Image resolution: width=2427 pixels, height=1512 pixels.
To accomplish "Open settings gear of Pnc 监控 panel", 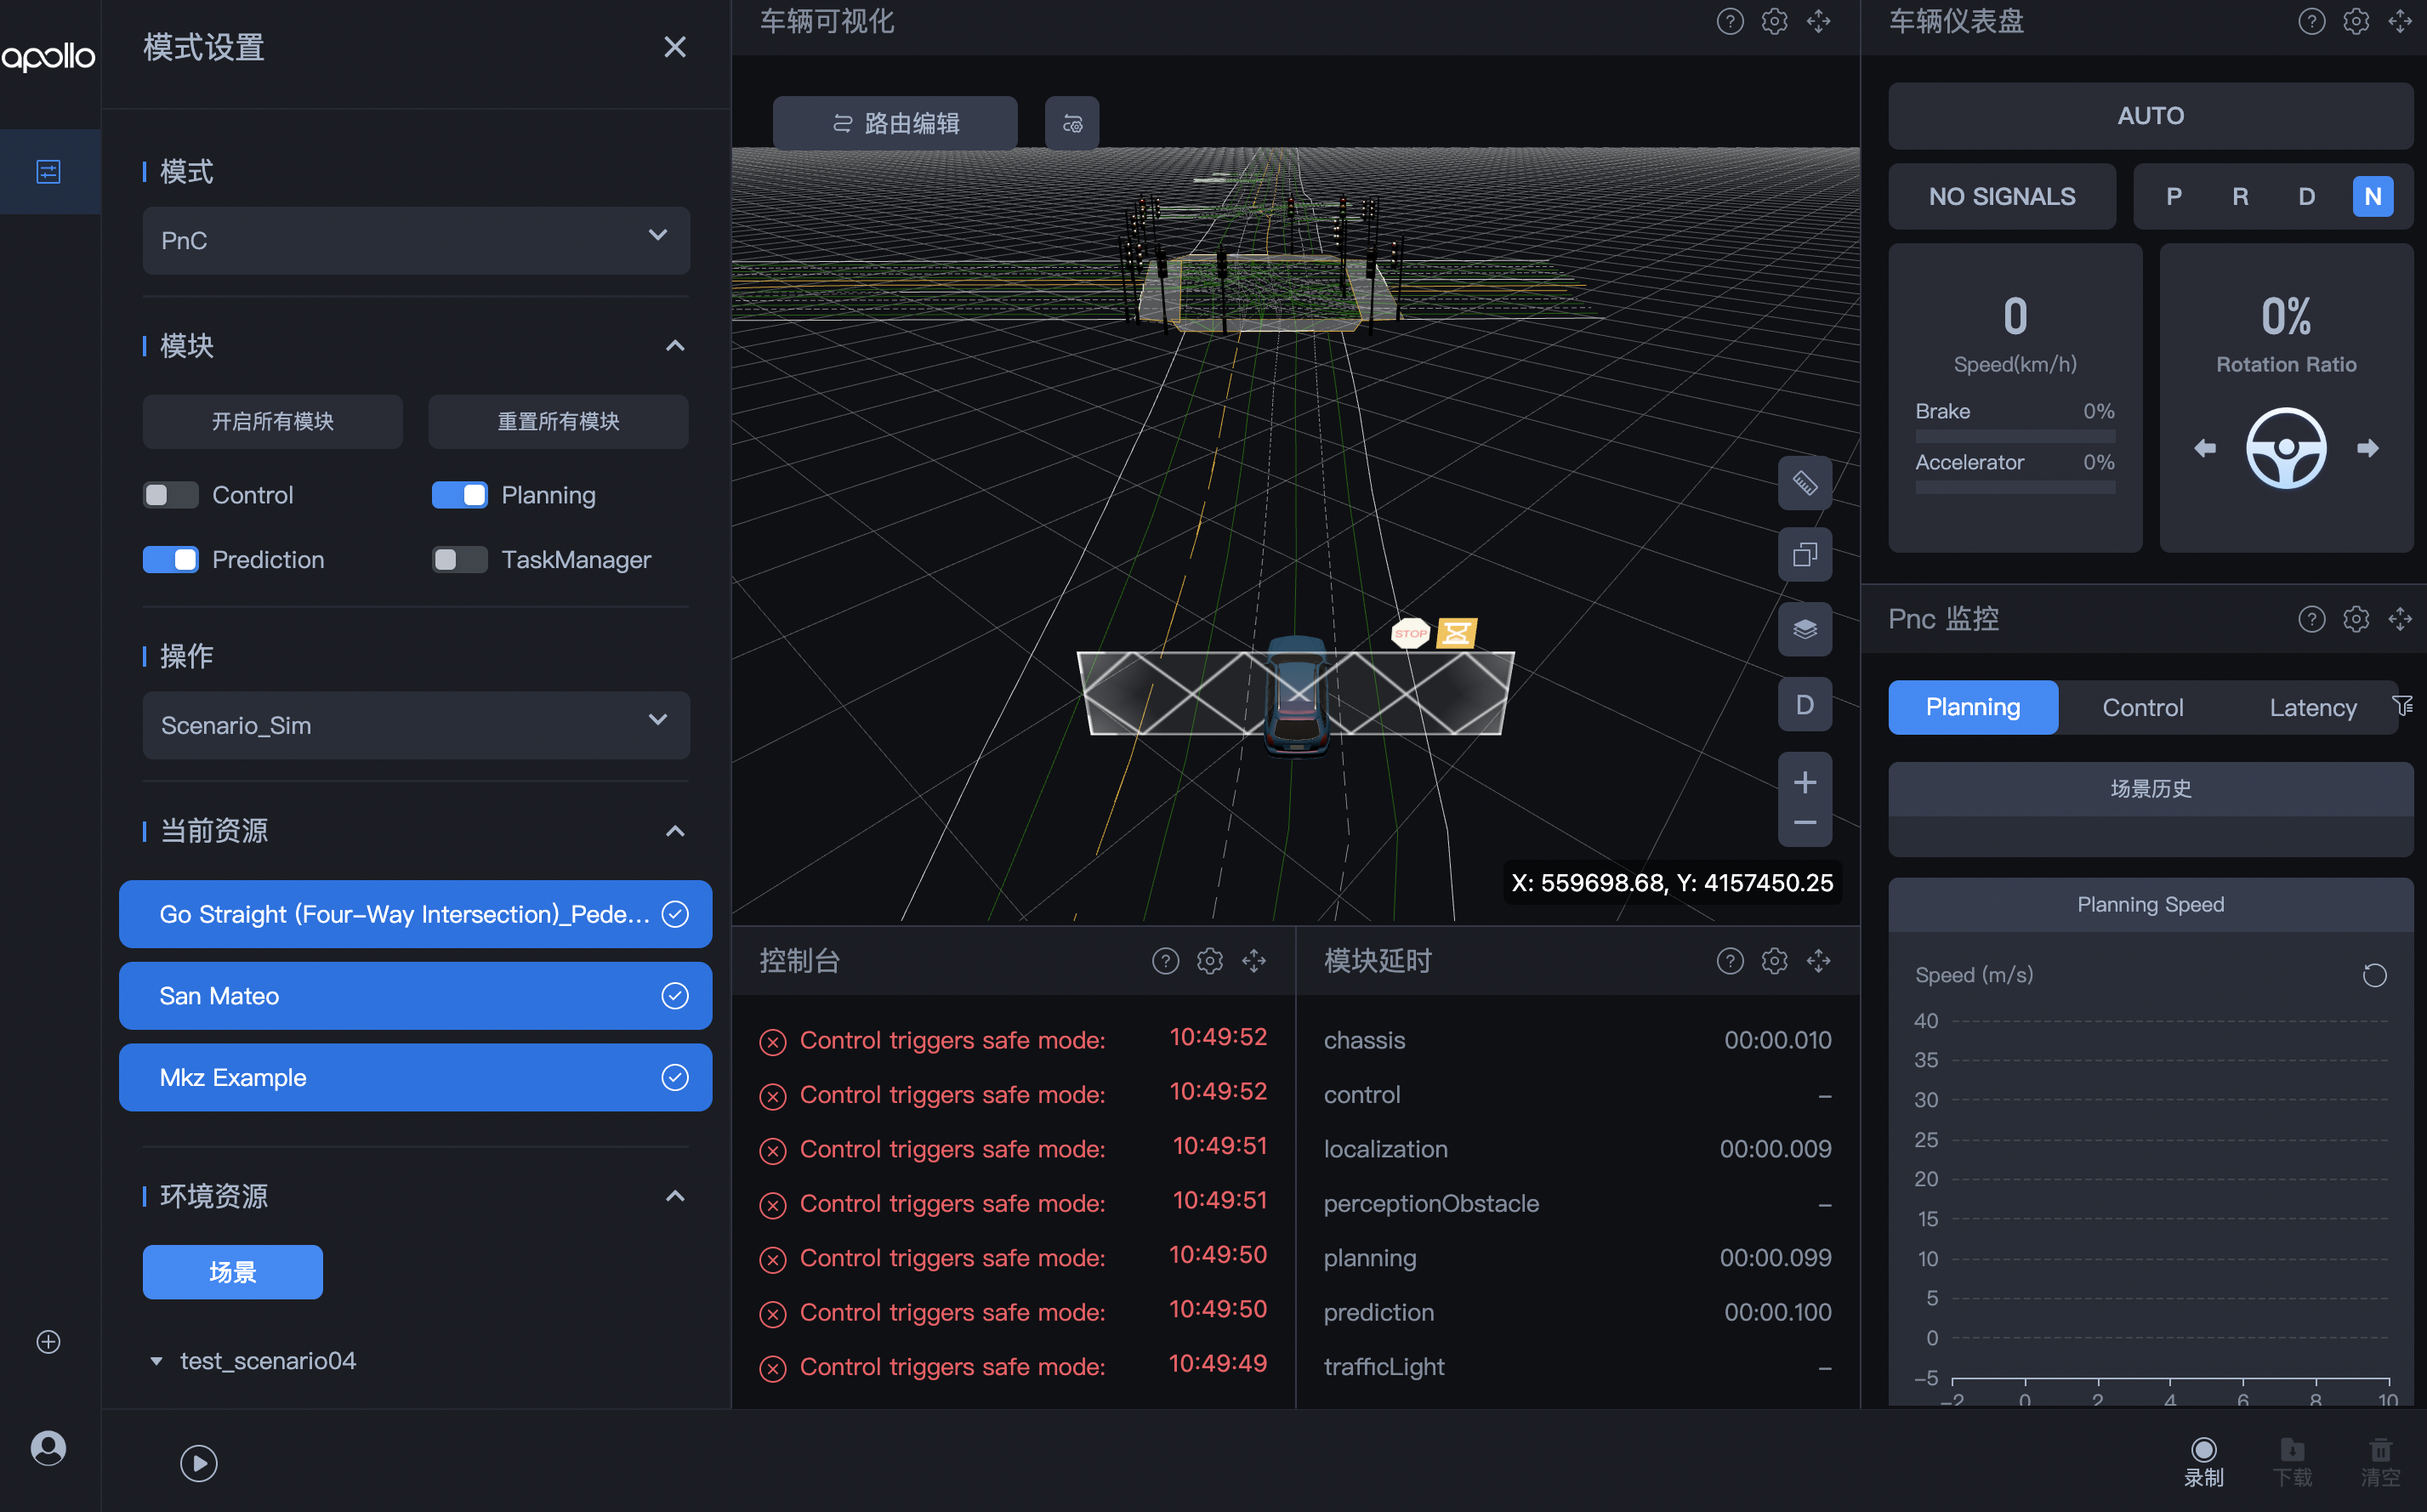I will [2356, 619].
